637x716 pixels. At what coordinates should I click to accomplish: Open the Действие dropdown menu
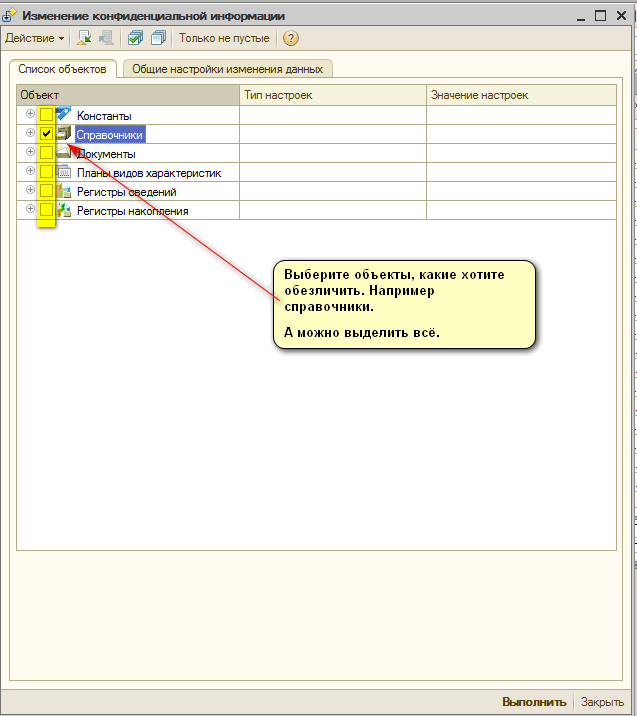tap(34, 38)
